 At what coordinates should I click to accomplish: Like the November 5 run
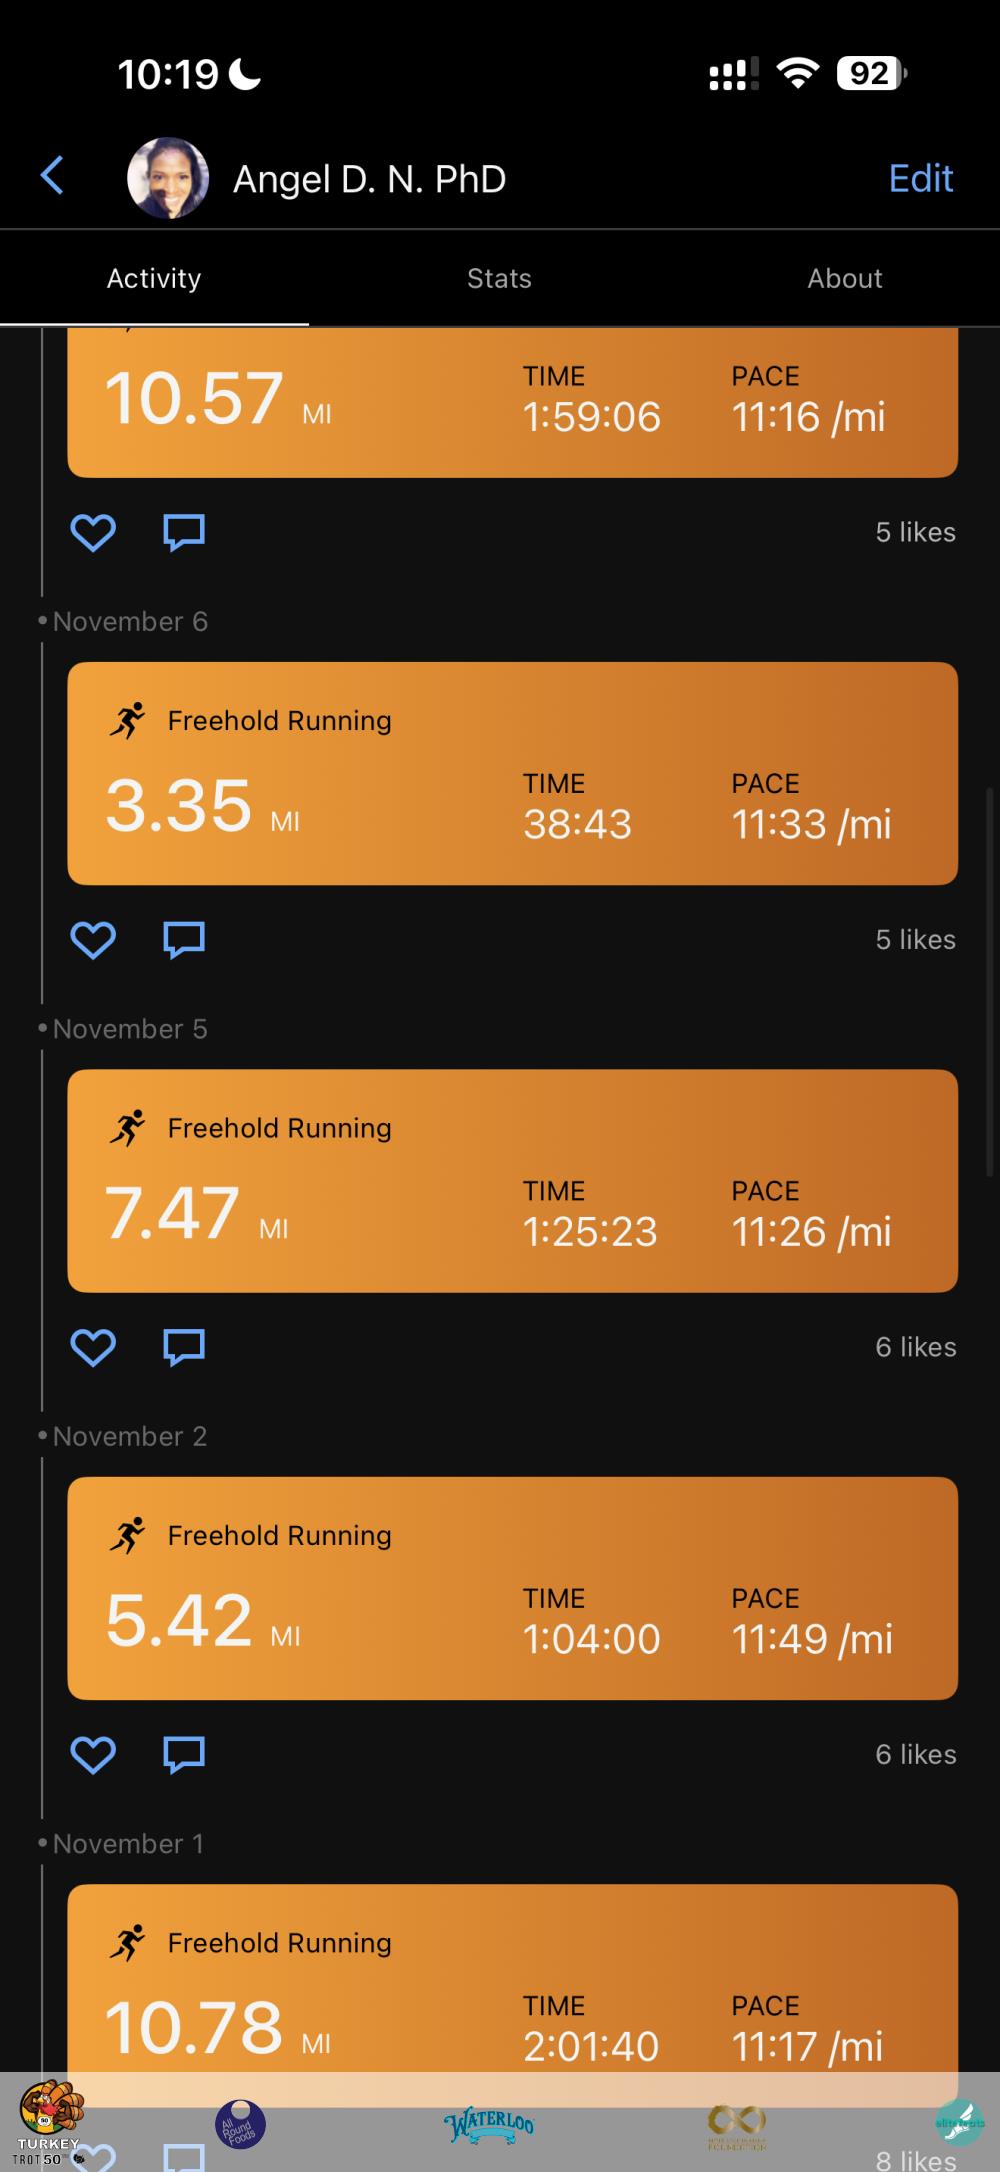click(x=93, y=1347)
